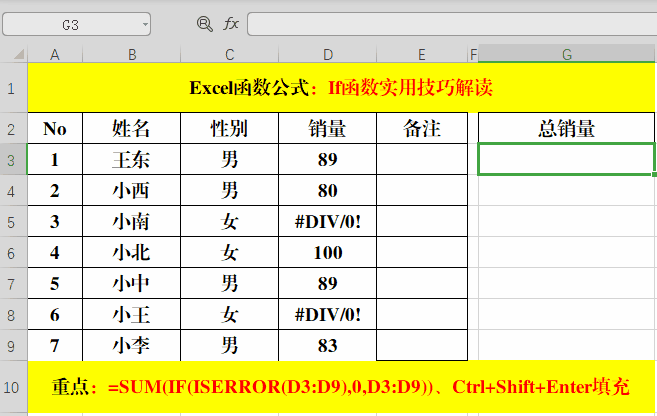Open the insert function fx button
This screenshot has height=416, width=657.
[231, 23]
